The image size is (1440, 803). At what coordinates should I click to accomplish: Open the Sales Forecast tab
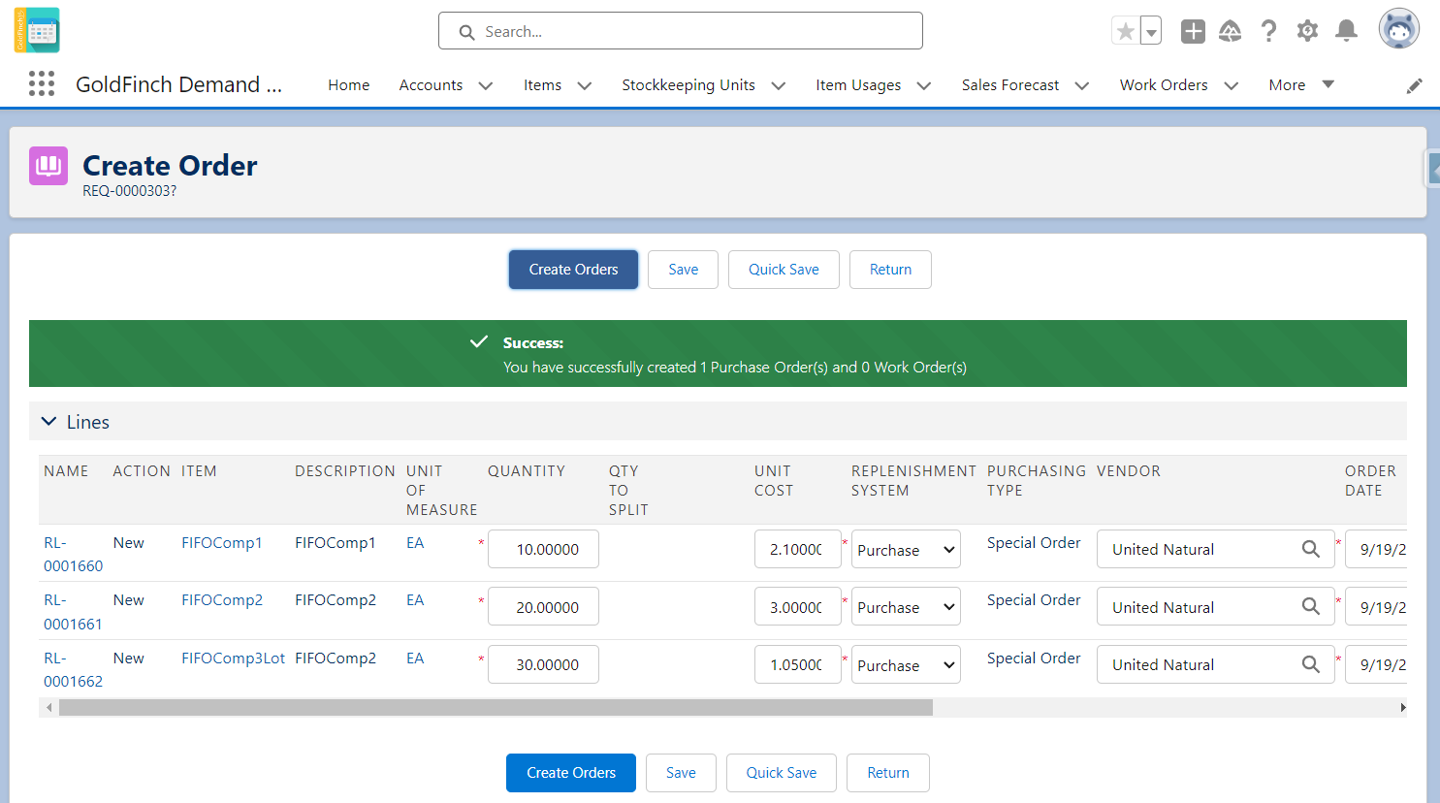1010,85
